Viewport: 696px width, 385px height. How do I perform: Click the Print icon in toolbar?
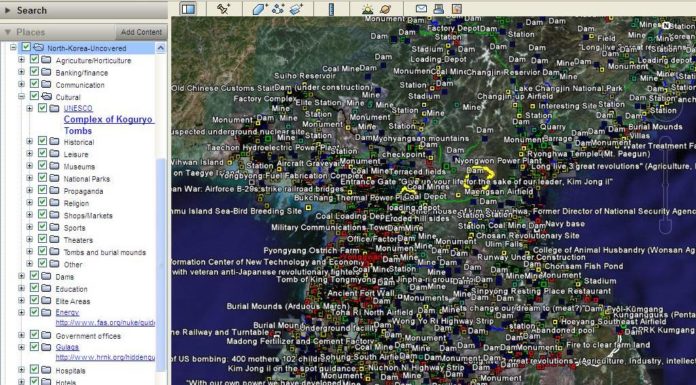point(439,8)
